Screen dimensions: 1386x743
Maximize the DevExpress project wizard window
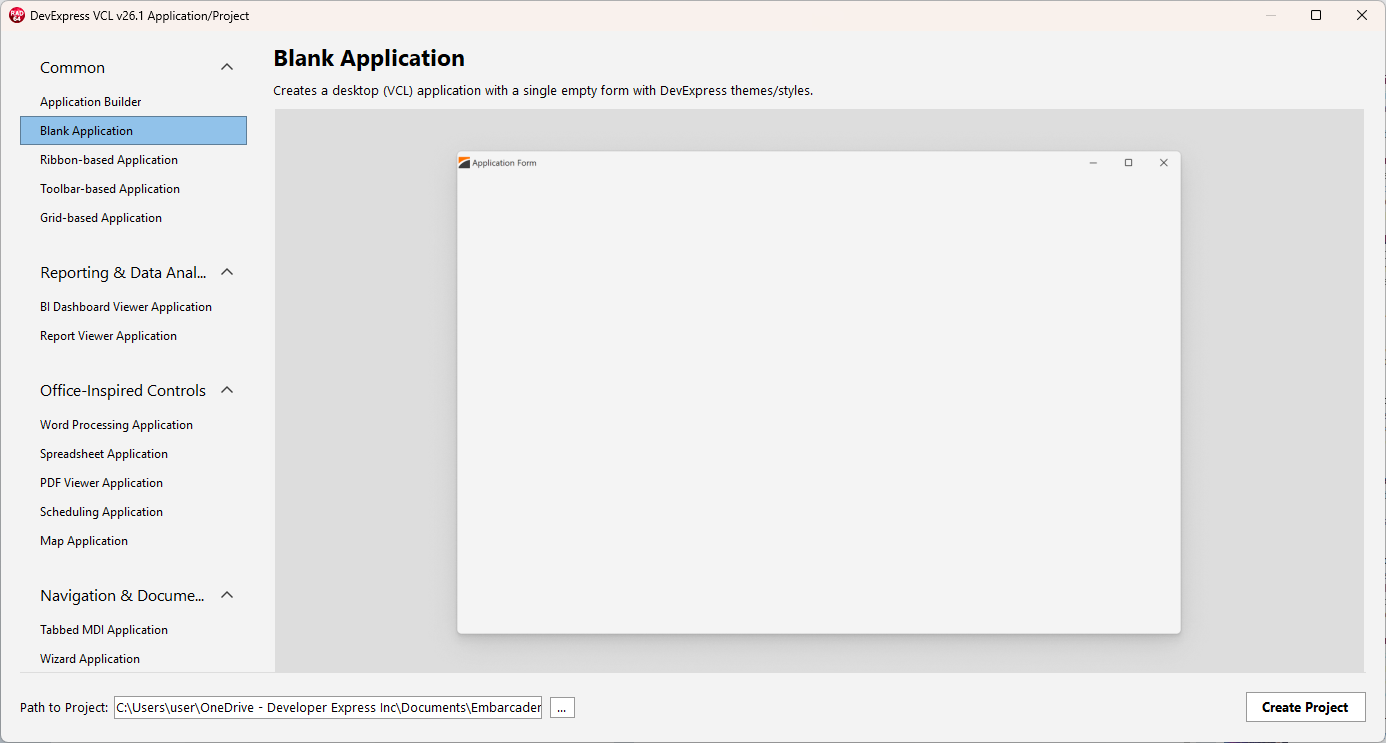coord(1316,15)
